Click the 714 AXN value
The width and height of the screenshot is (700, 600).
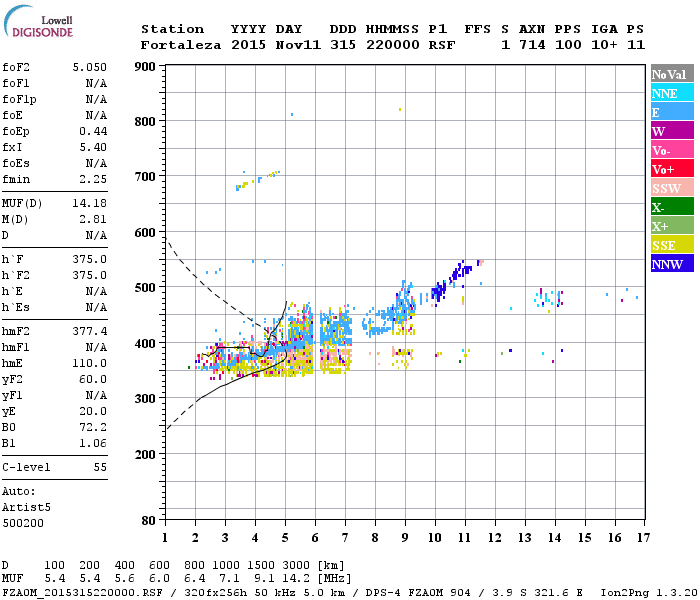point(532,45)
